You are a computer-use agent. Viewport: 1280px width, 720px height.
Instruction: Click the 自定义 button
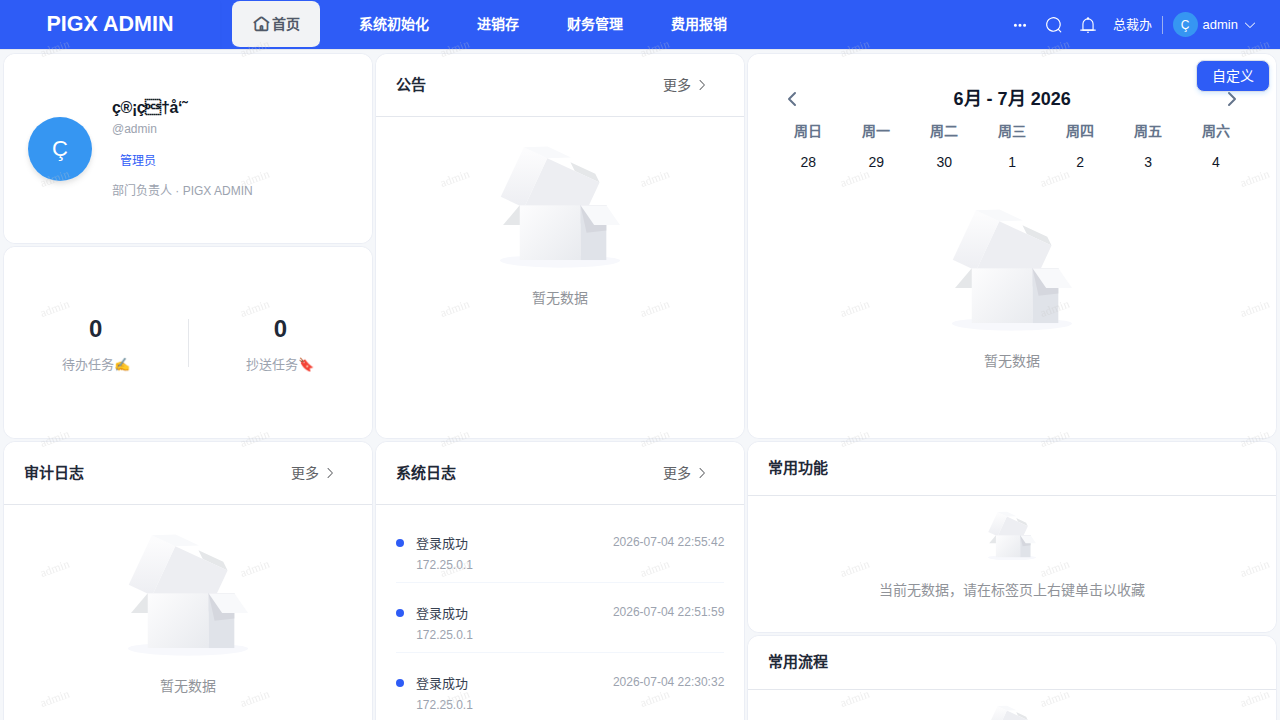1233,76
